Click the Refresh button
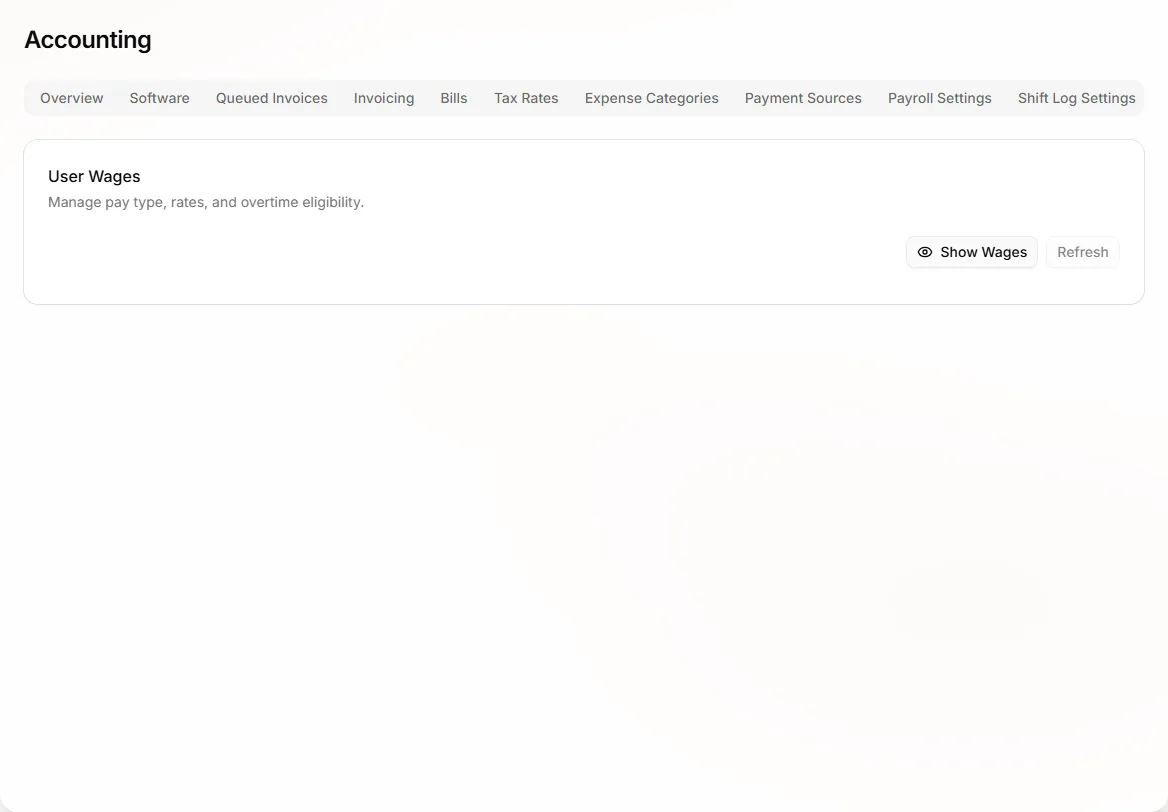Image resolution: width=1168 pixels, height=812 pixels. tap(1082, 253)
